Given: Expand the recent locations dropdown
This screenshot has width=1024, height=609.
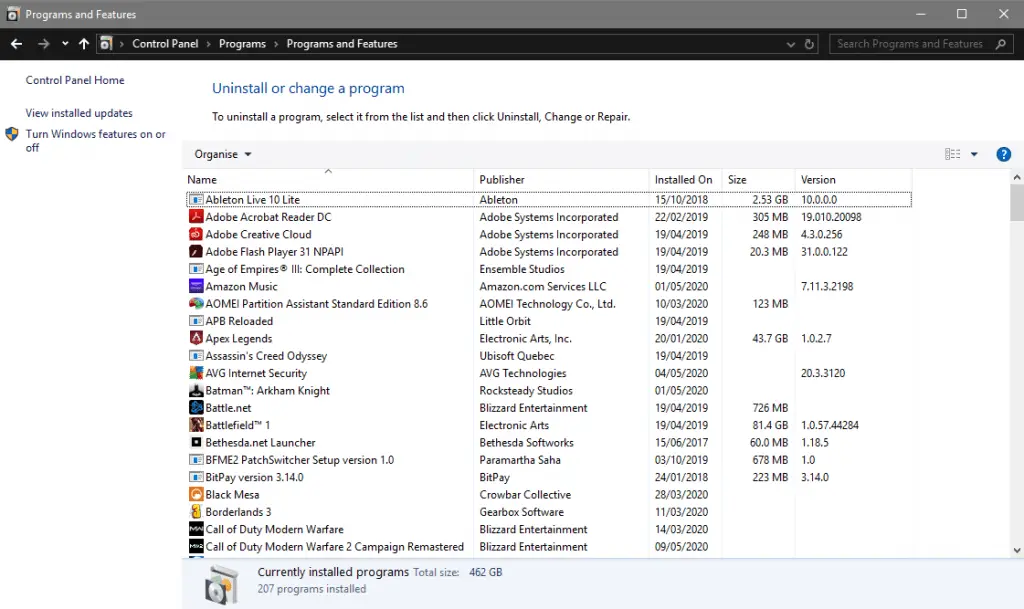Looking at the screenshot, I should [65, 44].
